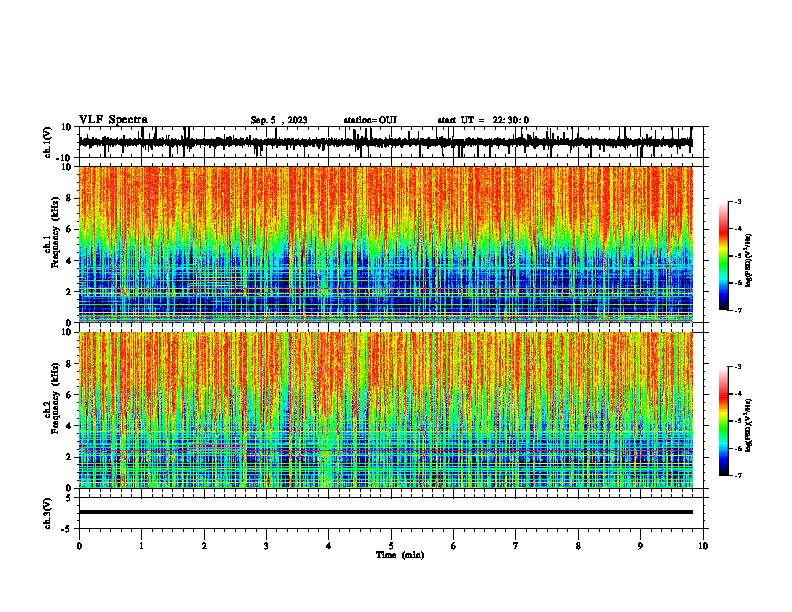Click the "ch.1(V)" axis label
792x612 pixels.
(48, 142)
